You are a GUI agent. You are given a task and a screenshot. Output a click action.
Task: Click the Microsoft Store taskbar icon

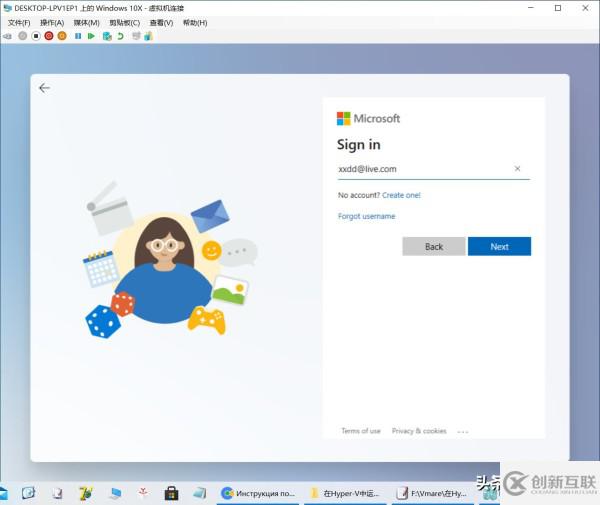171,494
